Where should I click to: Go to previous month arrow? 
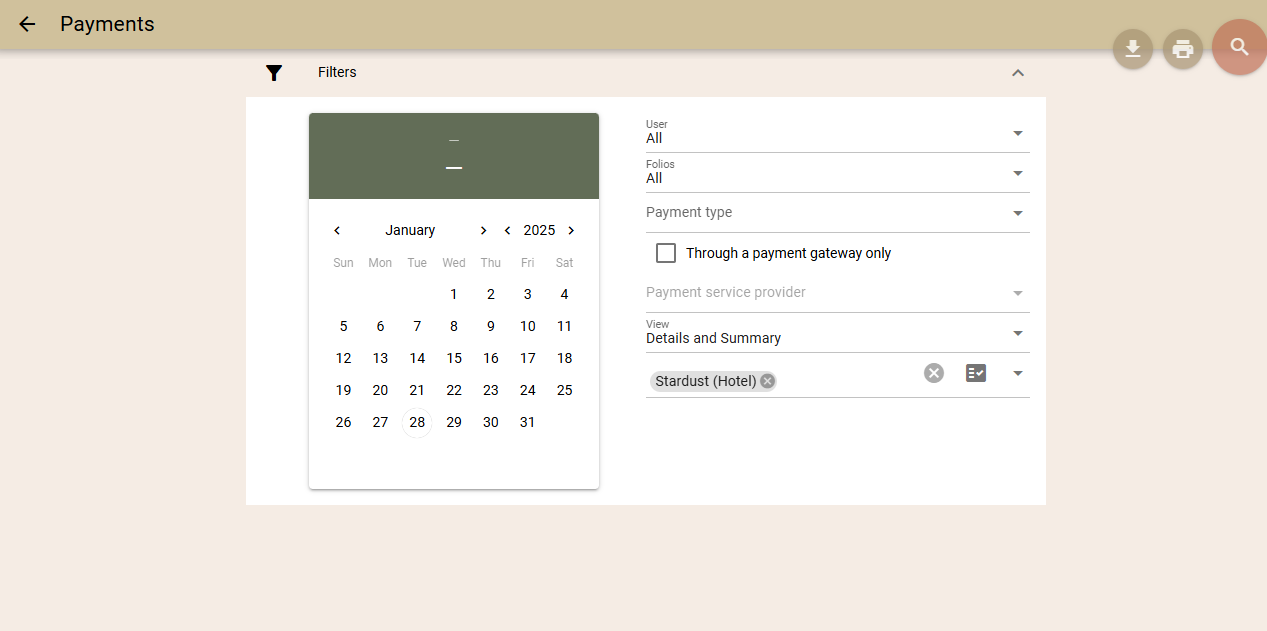(x=337, y=230)
